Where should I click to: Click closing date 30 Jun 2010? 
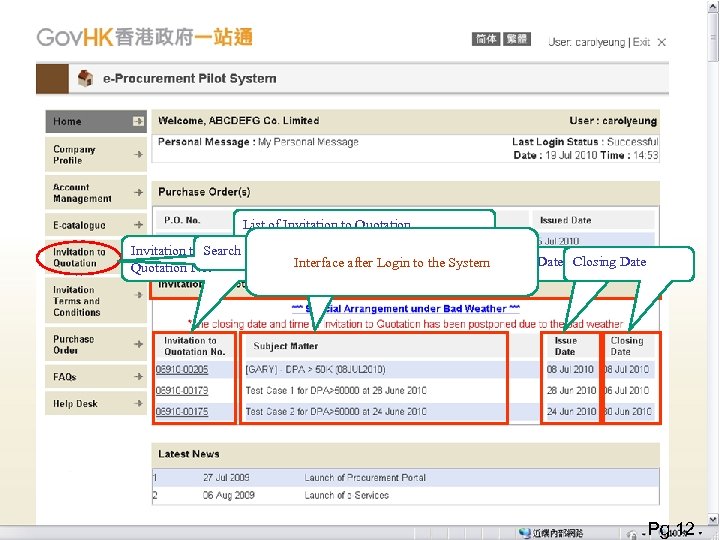[628, 411]
